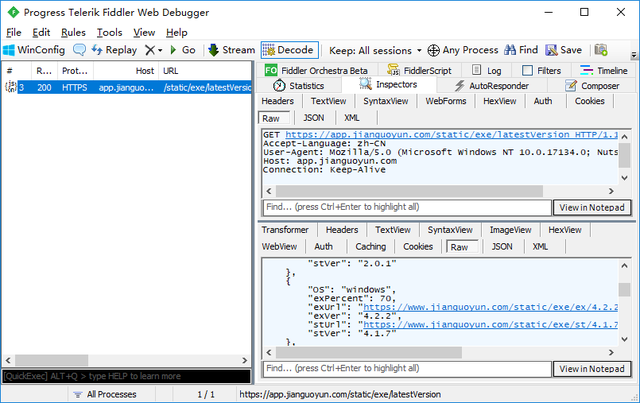Screen dimensions: 640x403
Task: Select request WebForms inspector tab
Action: 446,101
